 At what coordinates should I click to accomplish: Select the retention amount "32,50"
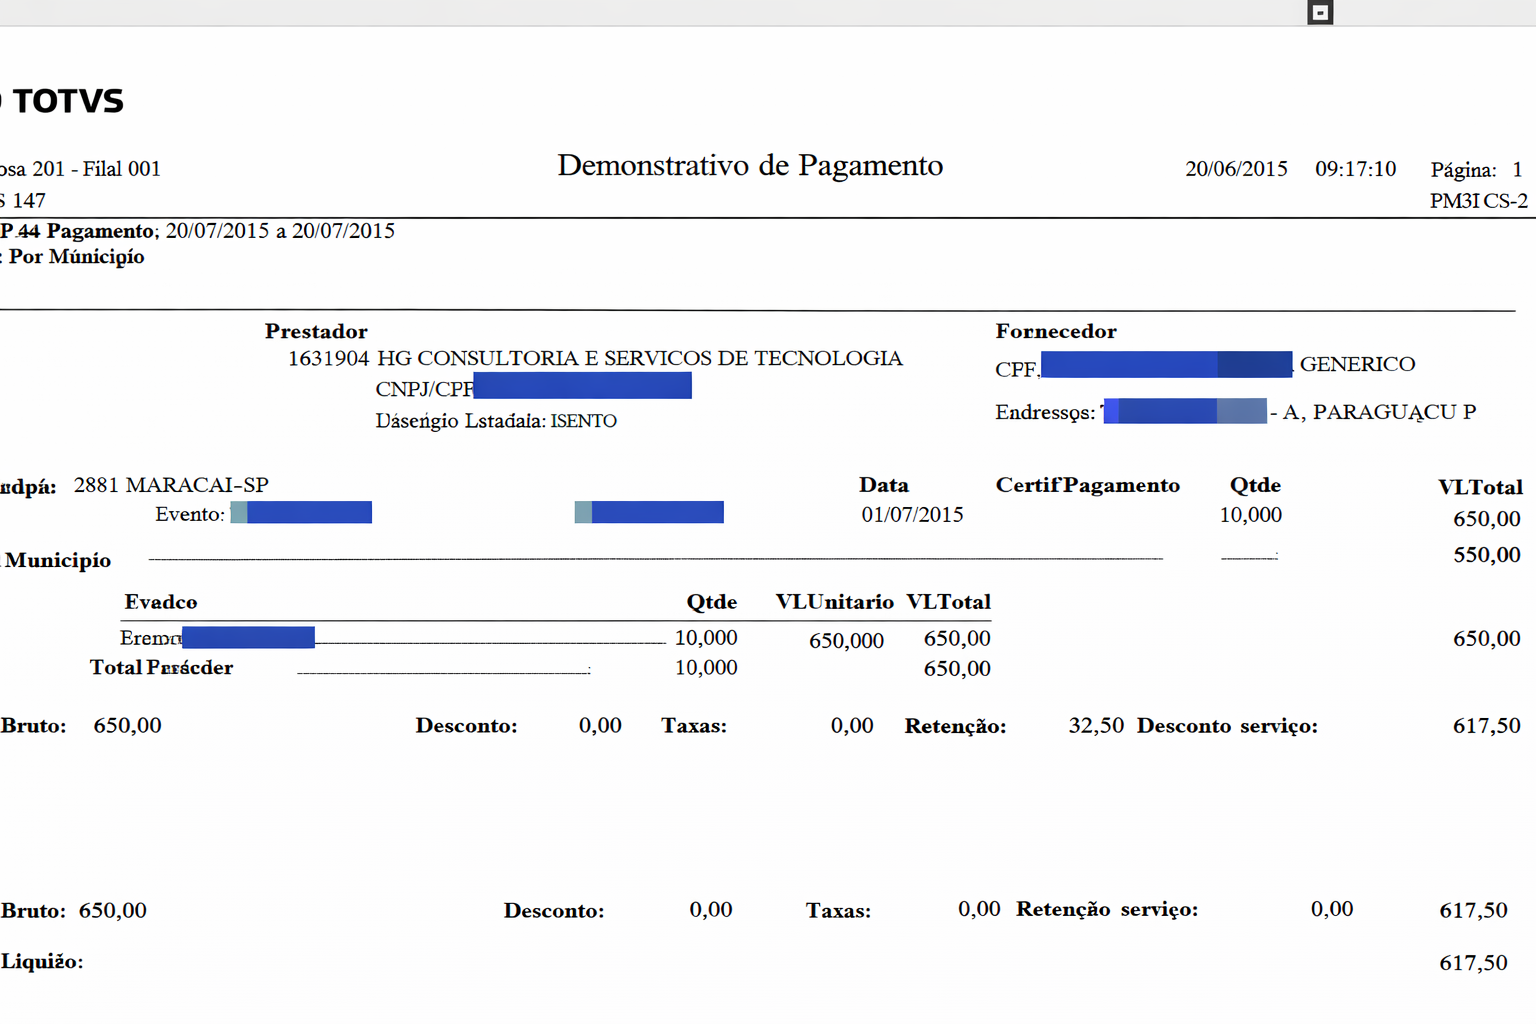[1096, 725]
